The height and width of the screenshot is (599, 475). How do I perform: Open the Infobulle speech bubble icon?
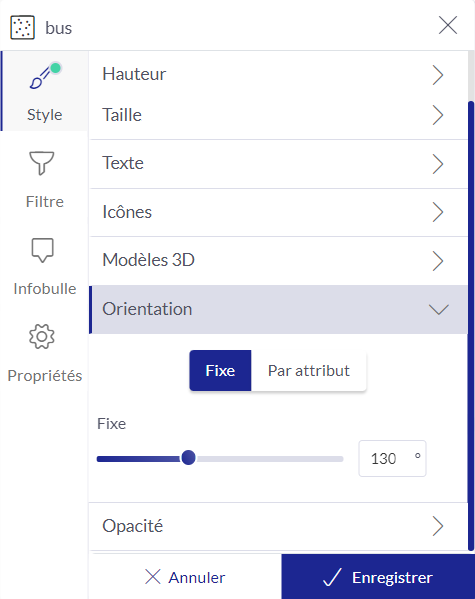coord(42,250)
